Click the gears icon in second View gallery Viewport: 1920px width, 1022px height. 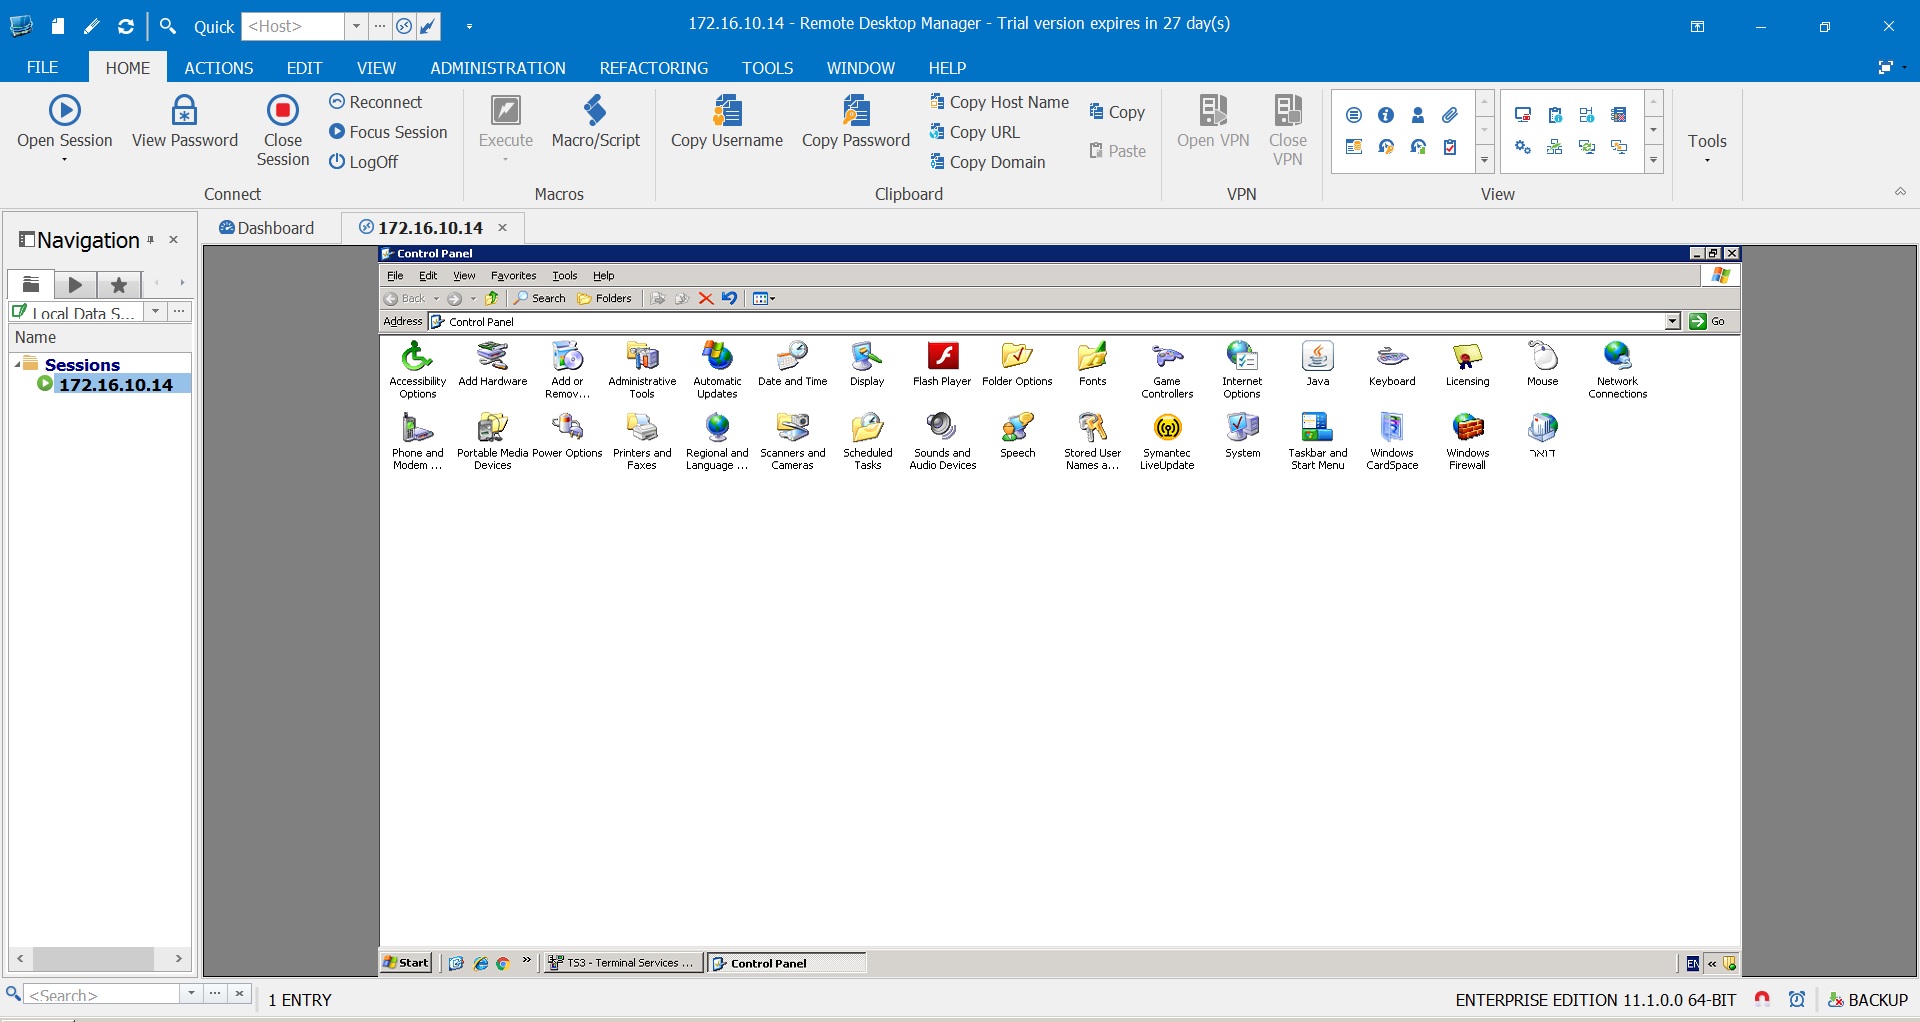pos(1523,147)
